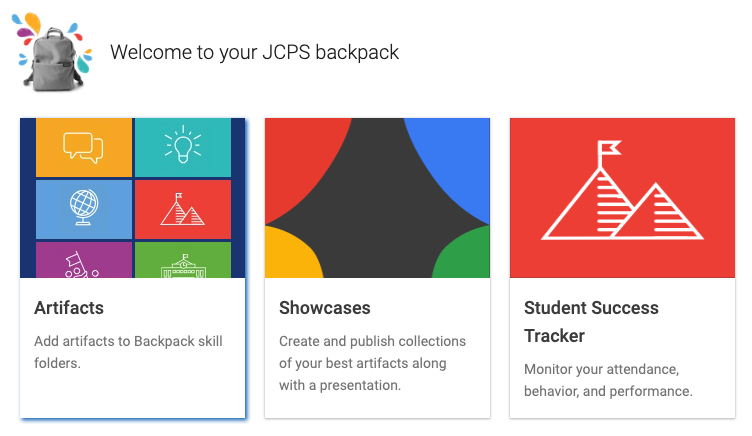The height and width of the screenshot is (436, 752).
Task: Click the Showcases card image
Action: (377, 198)
